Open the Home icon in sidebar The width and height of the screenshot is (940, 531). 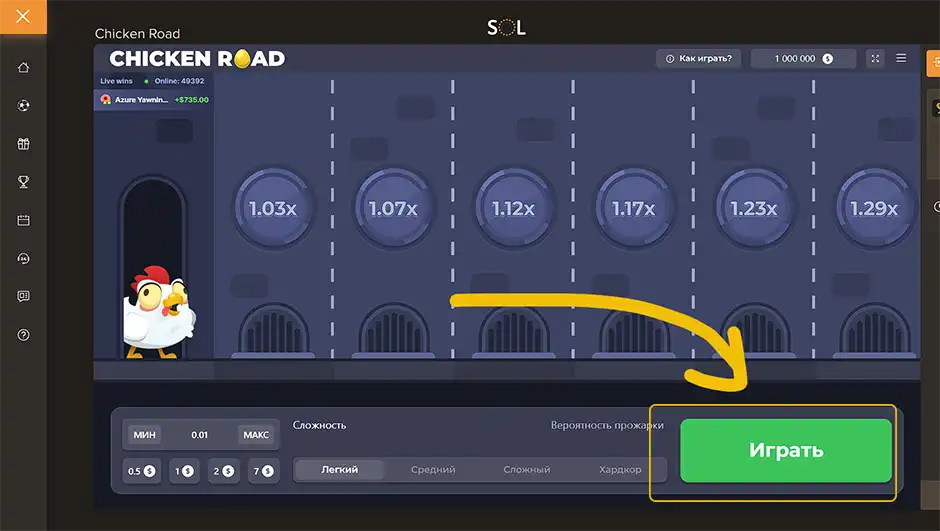23,67
